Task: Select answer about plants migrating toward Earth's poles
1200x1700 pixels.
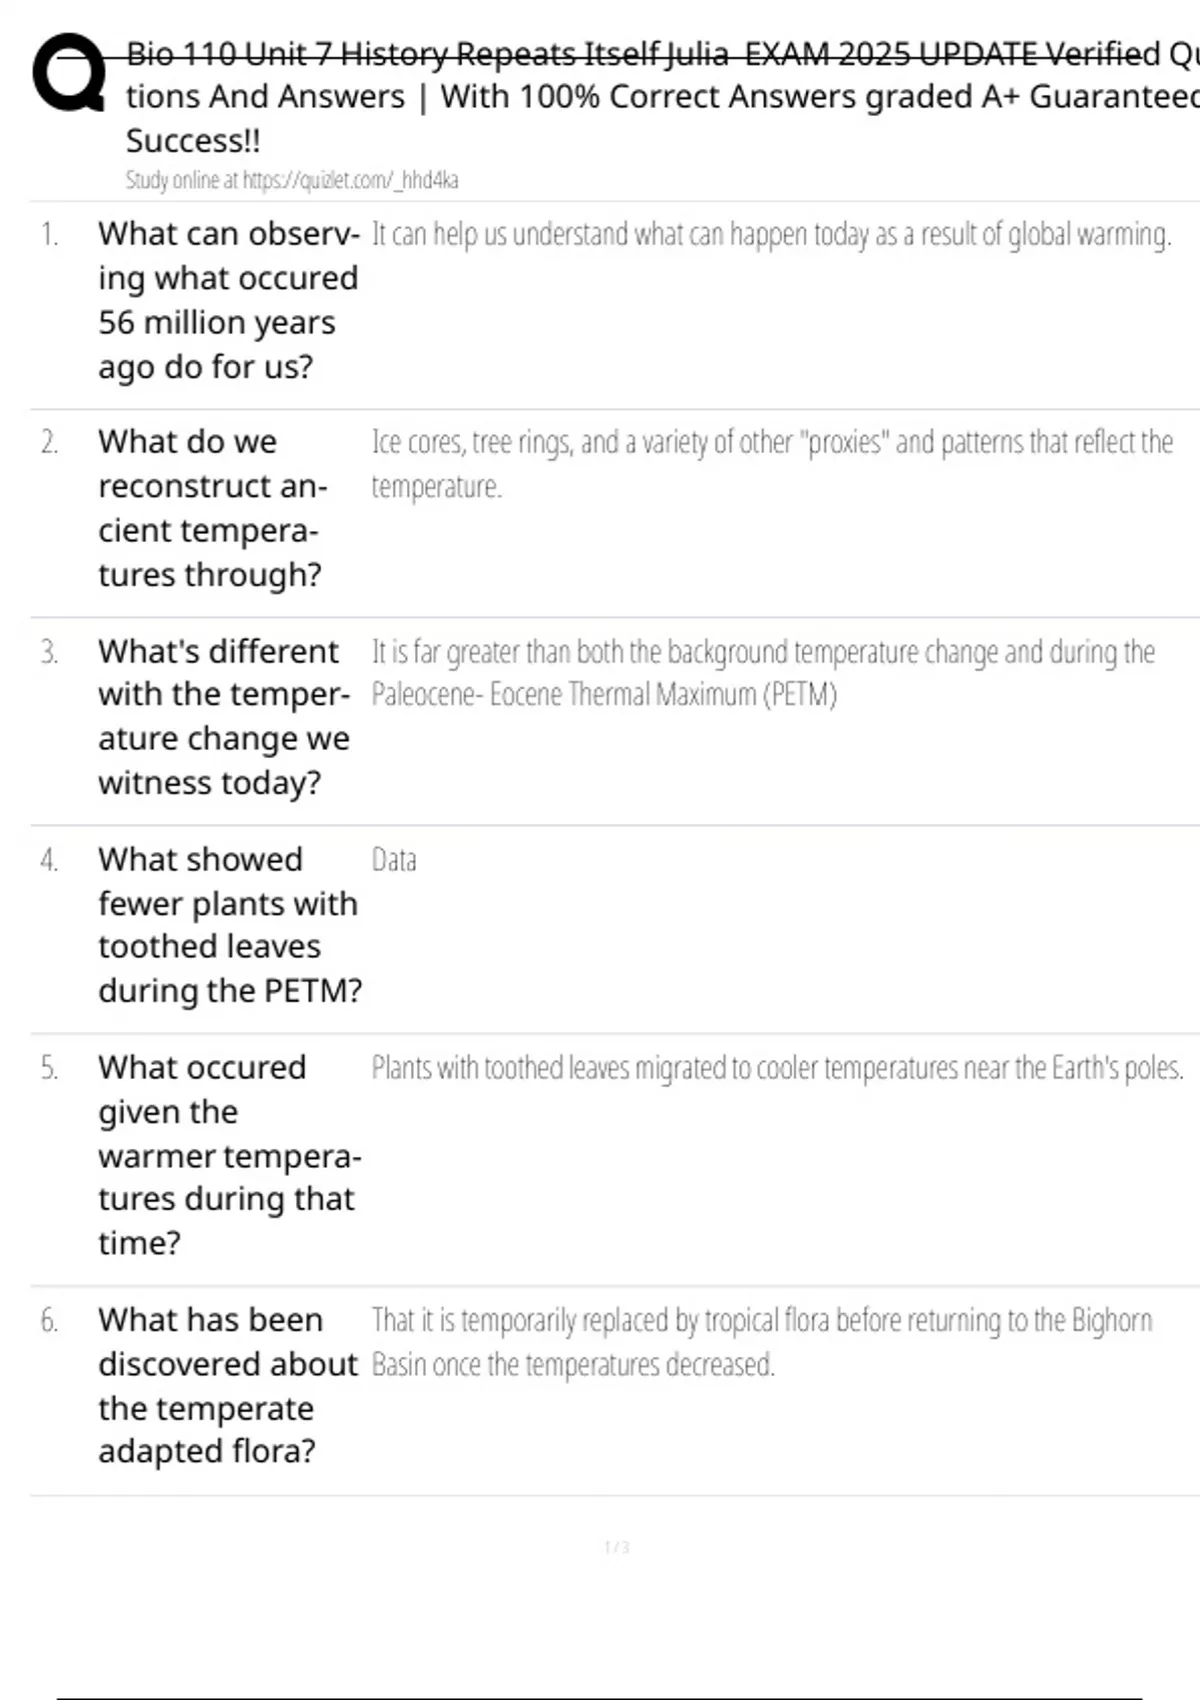Action: click(x=777, y=1068)
